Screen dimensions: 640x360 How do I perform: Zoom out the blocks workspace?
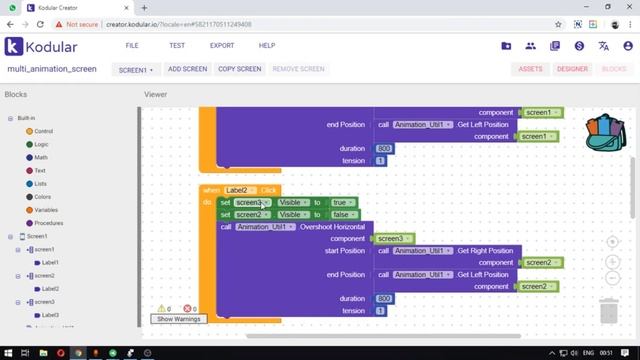click(x=612, y=278)
